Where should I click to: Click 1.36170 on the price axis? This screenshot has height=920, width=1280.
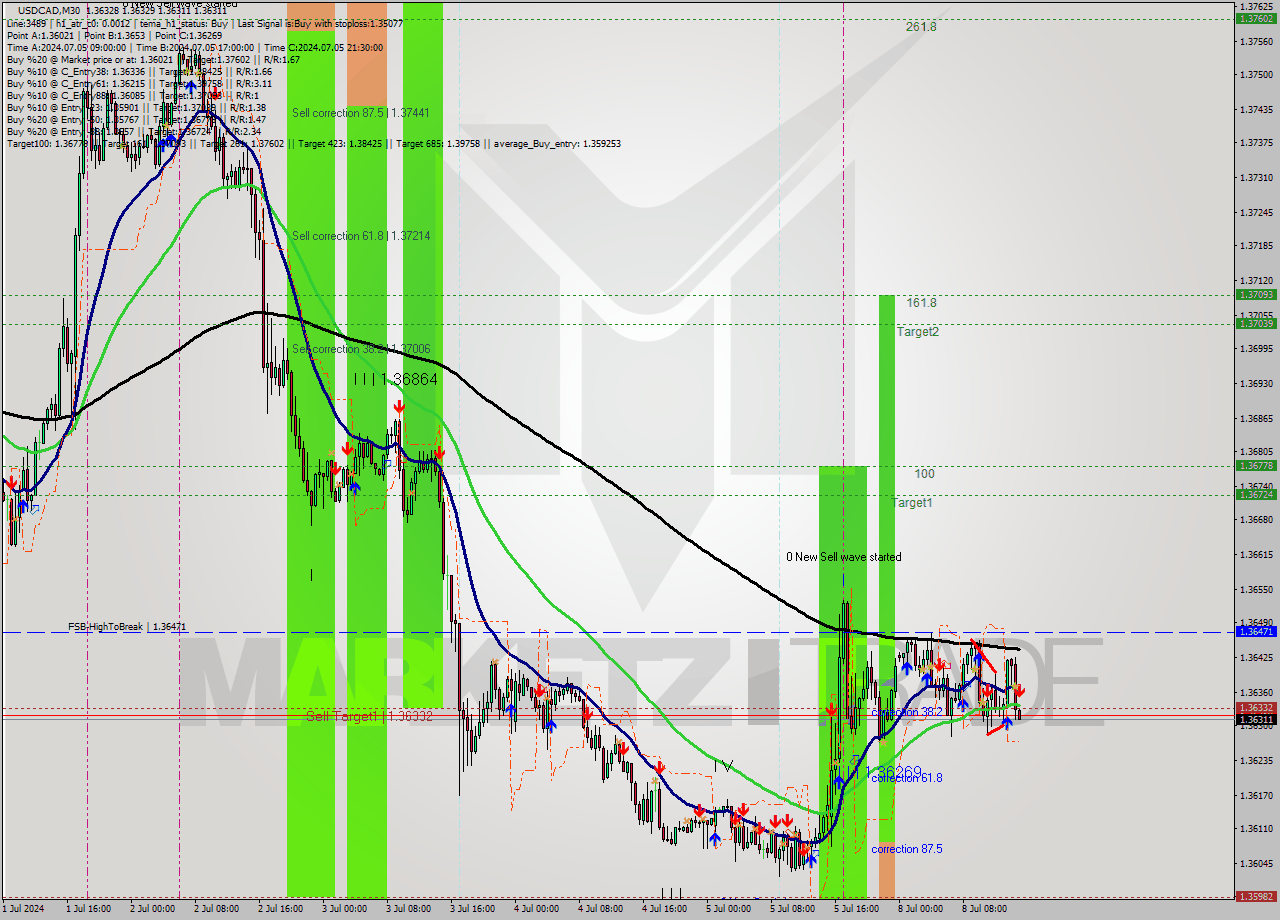[1258, 796]
